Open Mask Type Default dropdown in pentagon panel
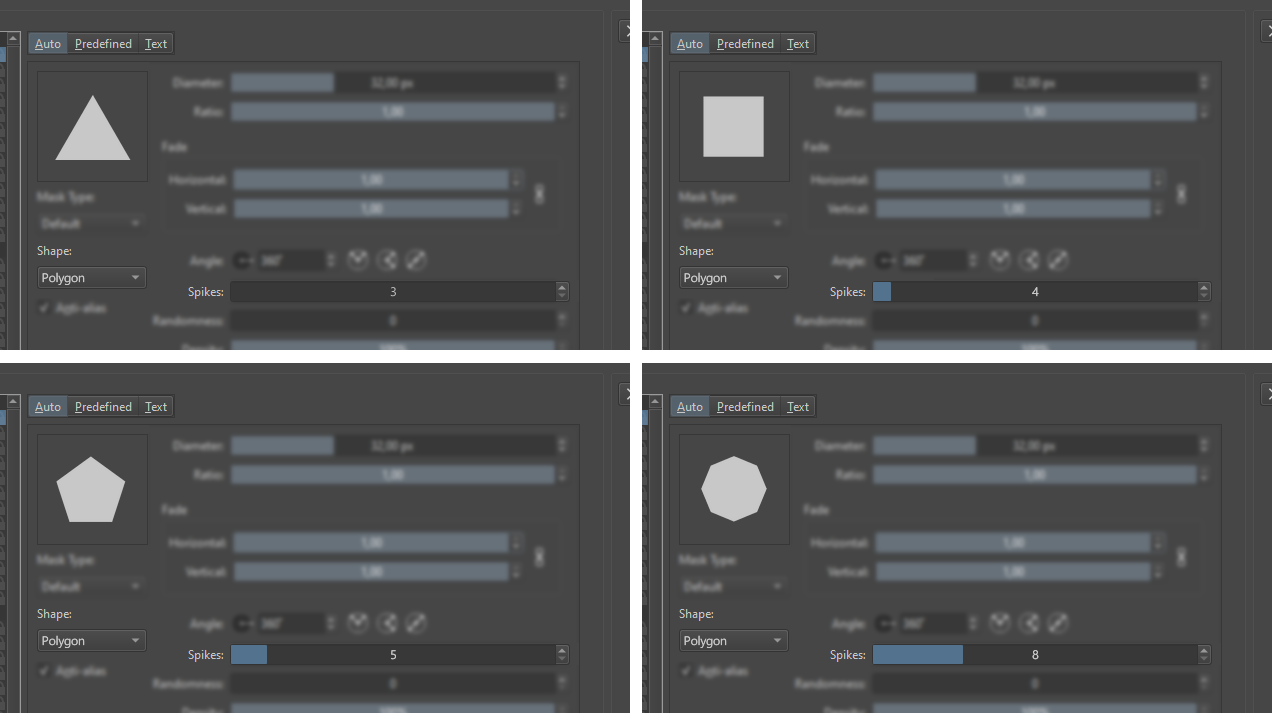Image resolution: width=1272 pixels, height=713 pixels. tap(91, 586)
